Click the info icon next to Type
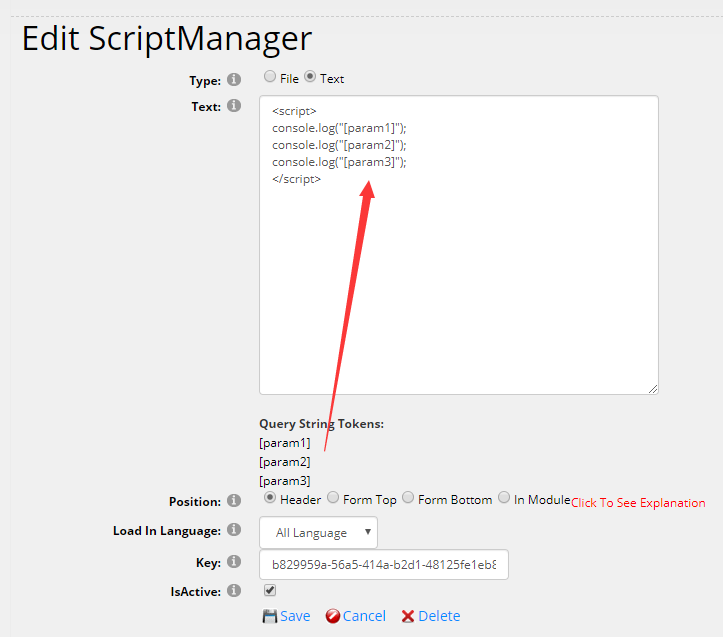The width and height of the screenshot is (723, 637). (x=234, y=80)
